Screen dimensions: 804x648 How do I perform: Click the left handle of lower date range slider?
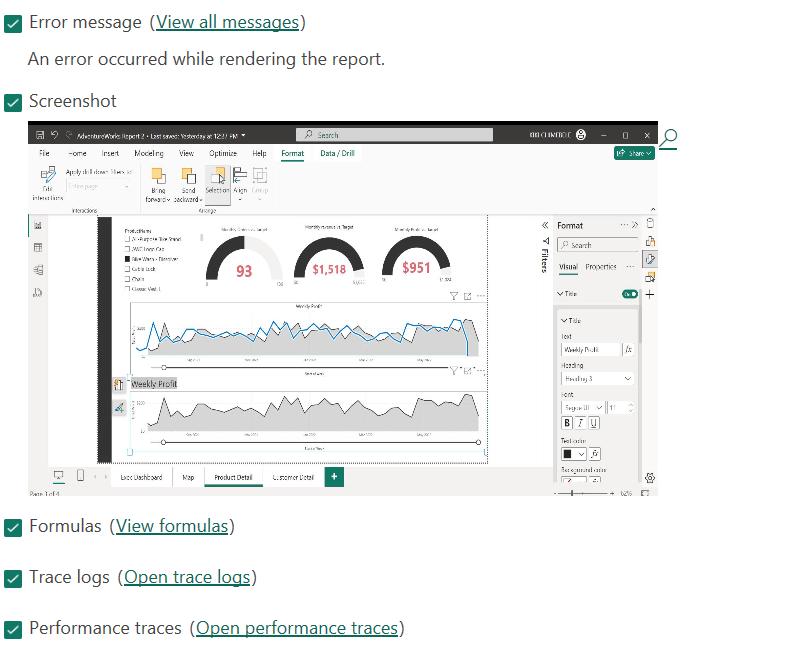pos(164,442)
